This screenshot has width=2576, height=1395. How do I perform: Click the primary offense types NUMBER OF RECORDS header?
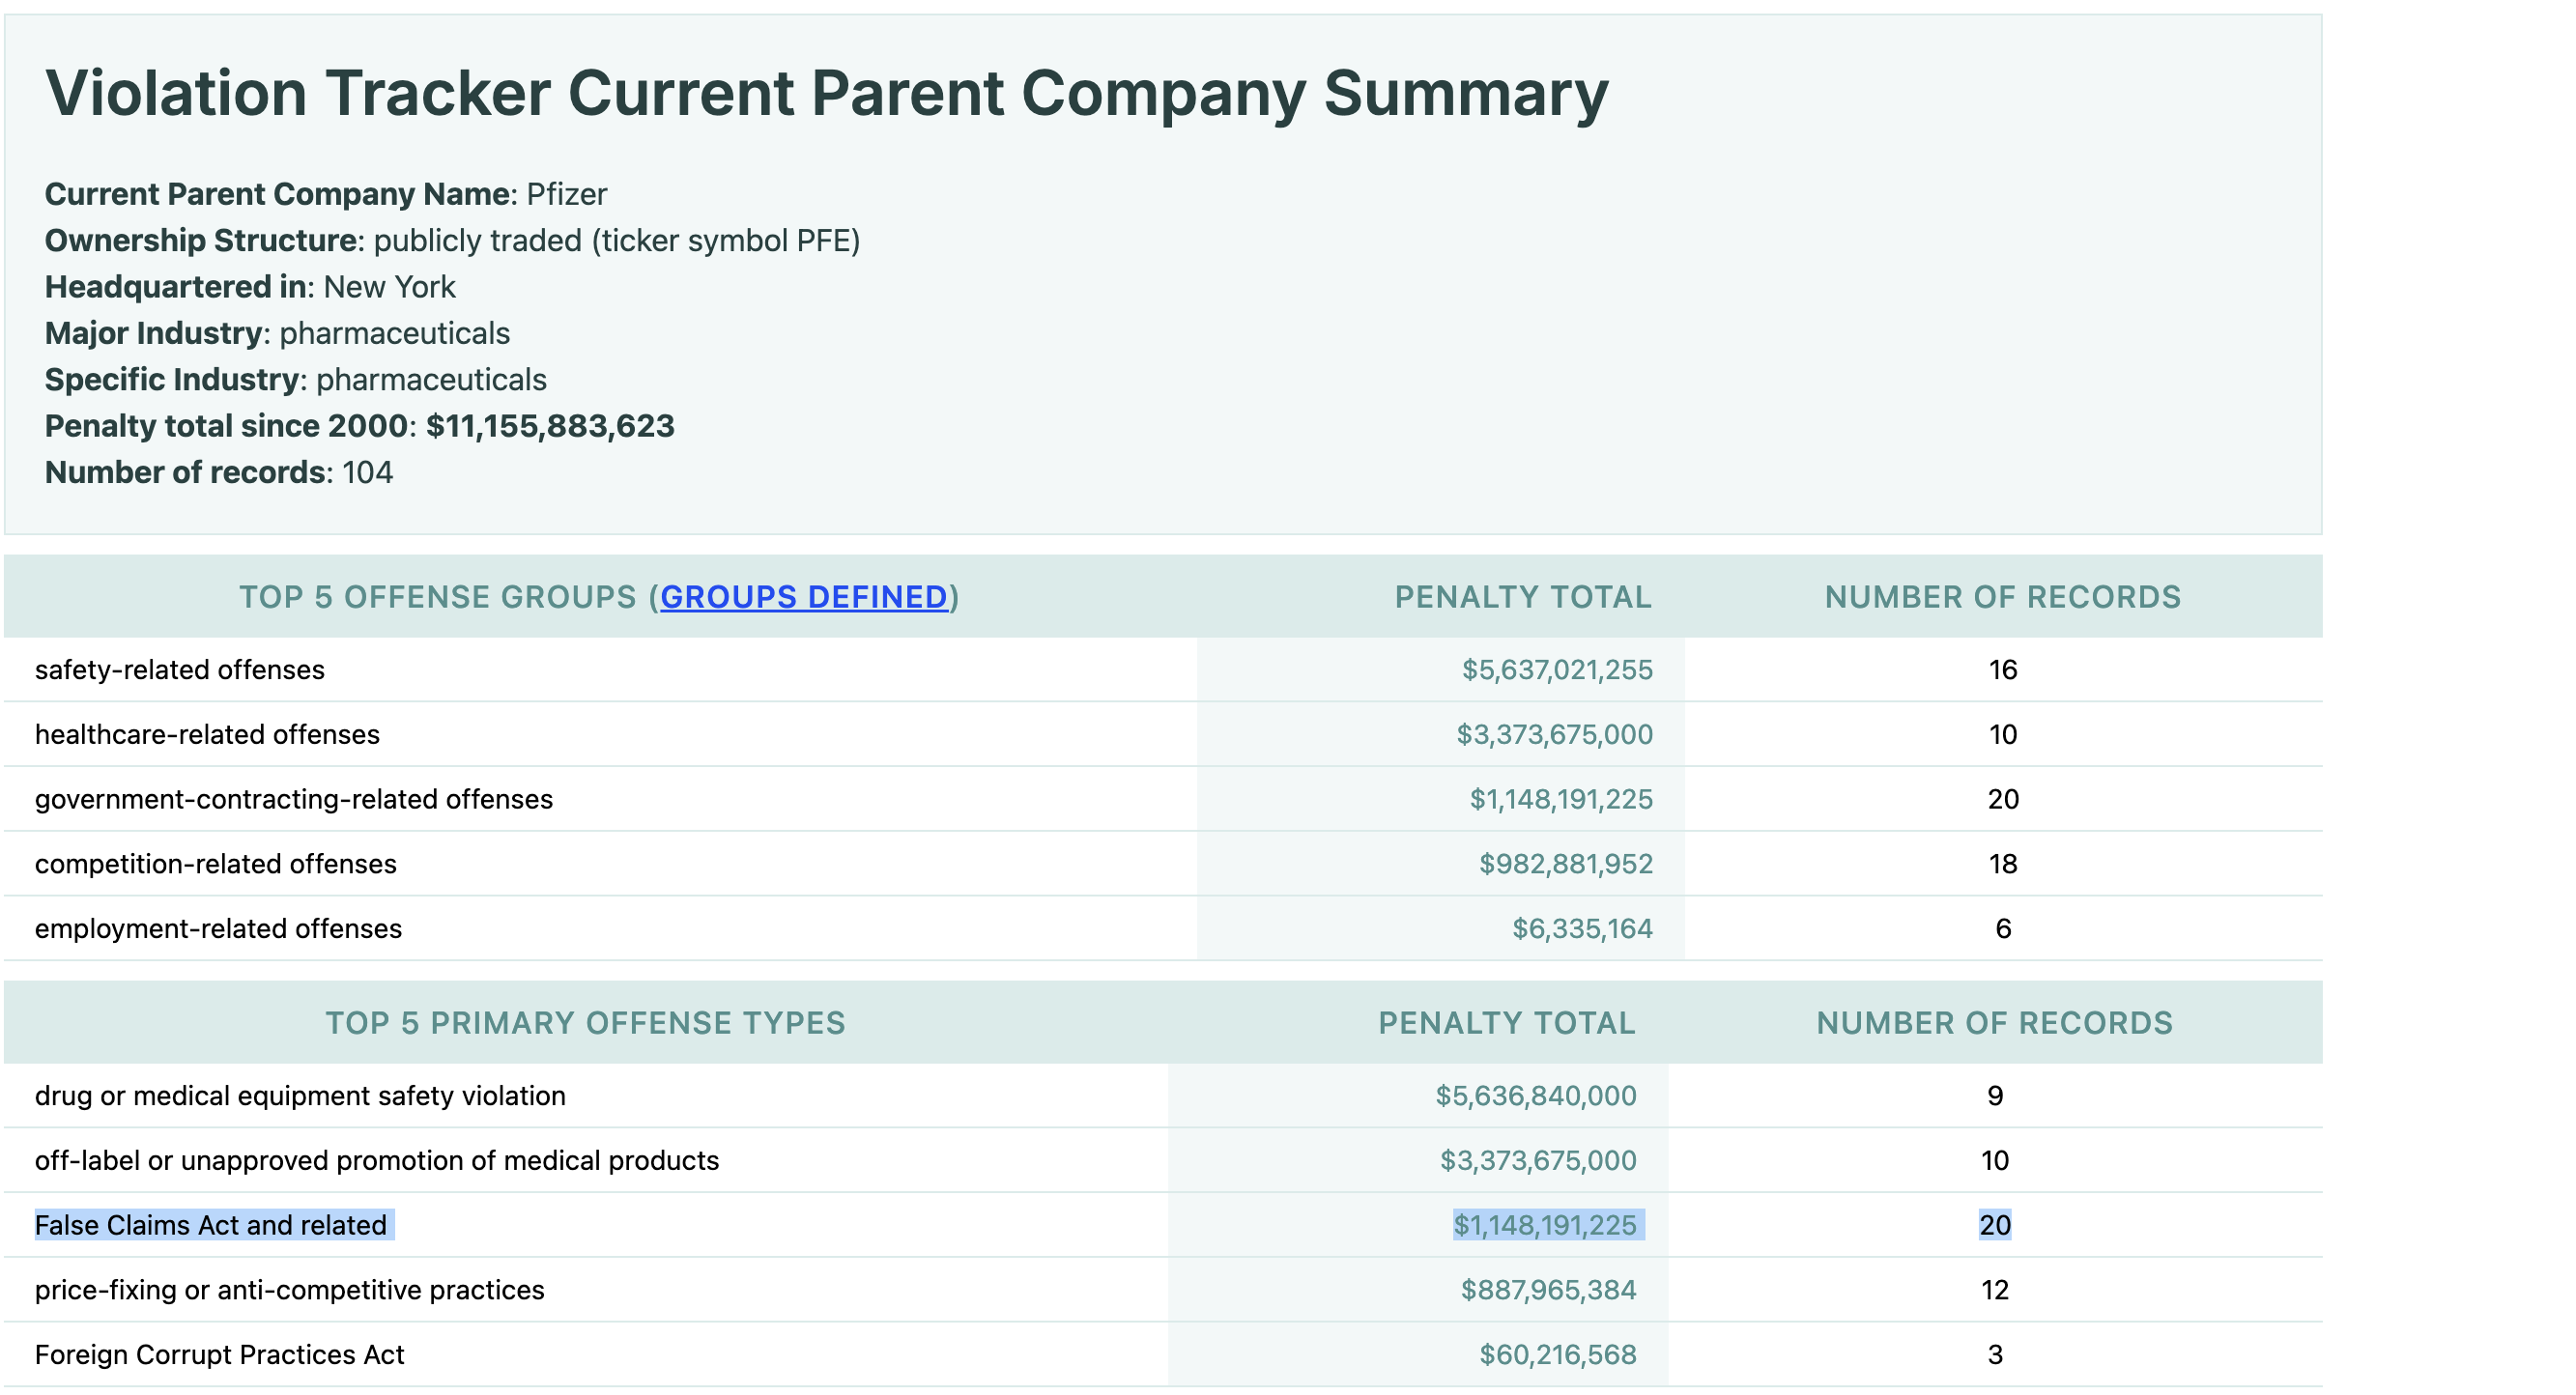coord(1995,1023)
